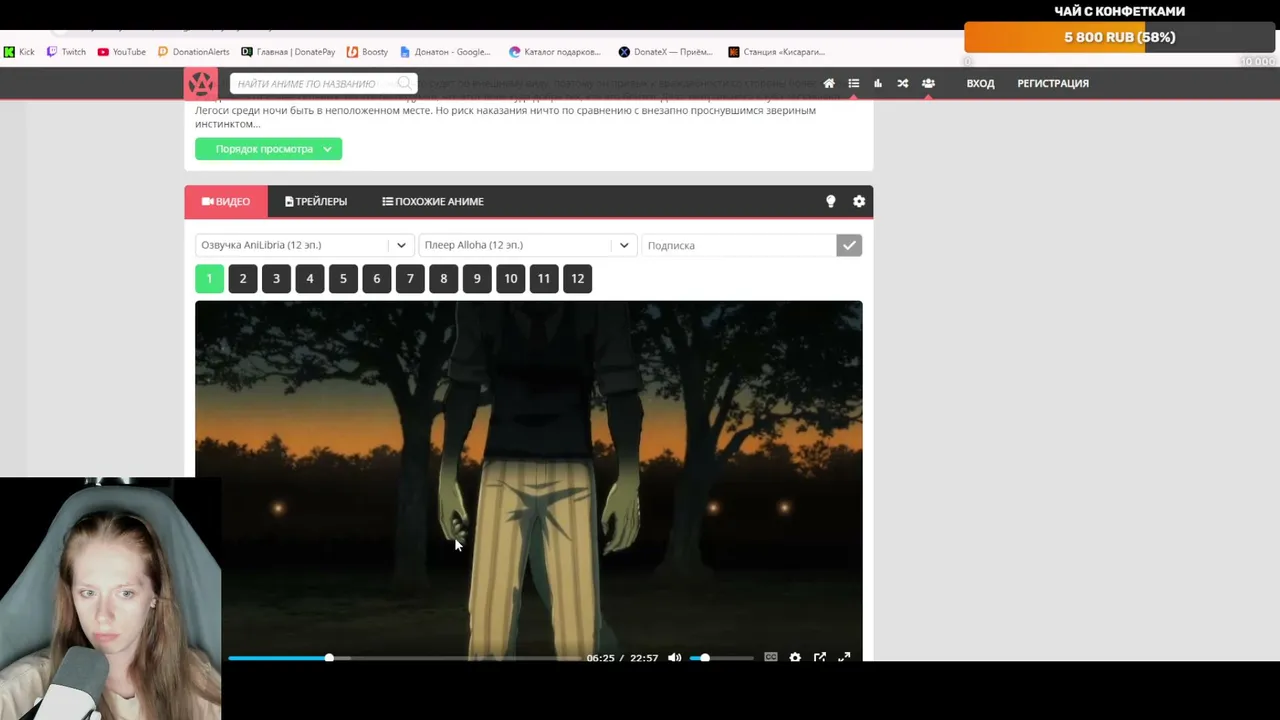Open the Twitch bookmark
Image resolution: width=1280 pixels, height=720 pixels.
66,52
